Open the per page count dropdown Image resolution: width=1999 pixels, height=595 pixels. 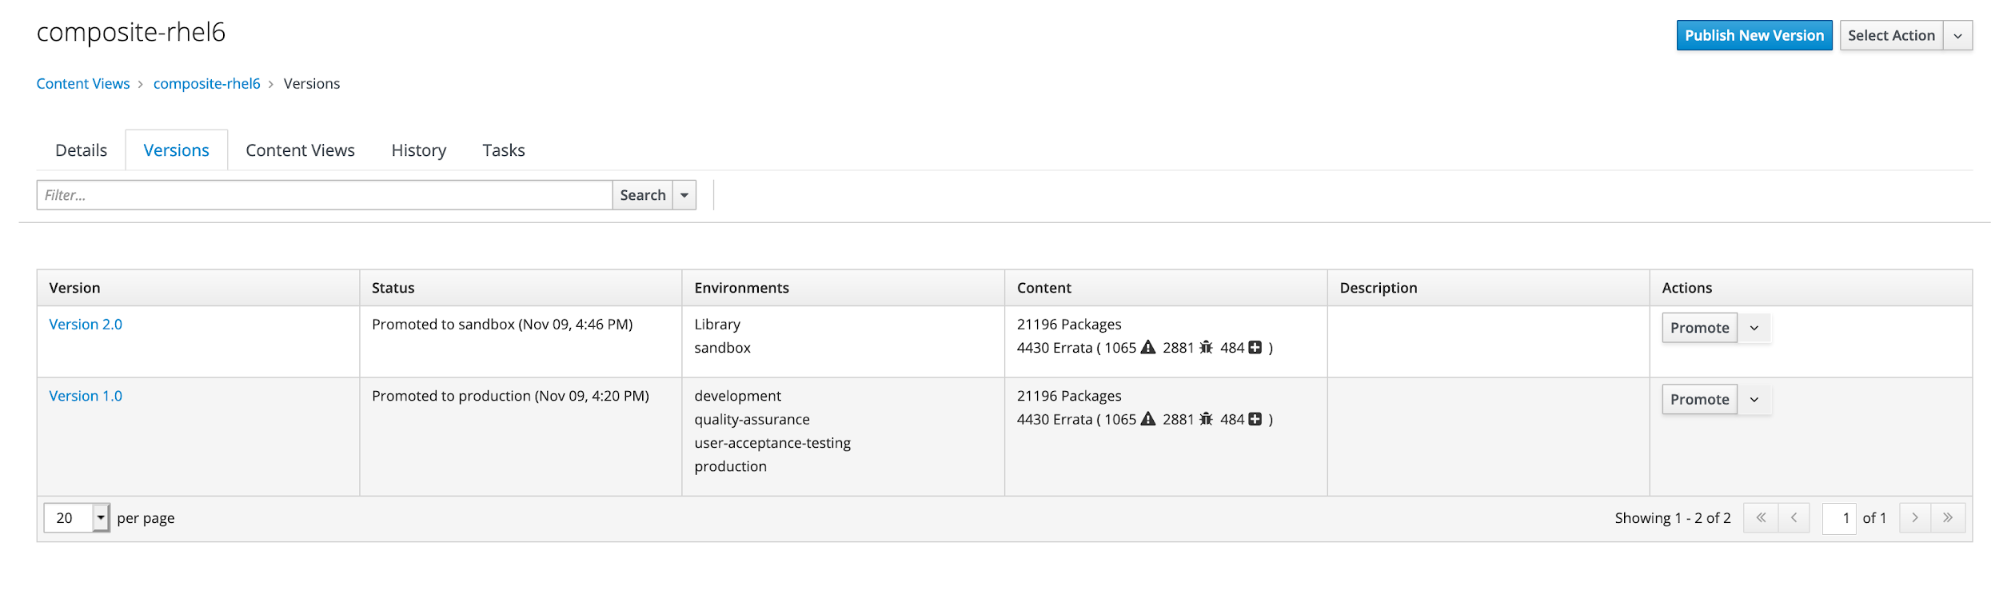tap(100, 518)
